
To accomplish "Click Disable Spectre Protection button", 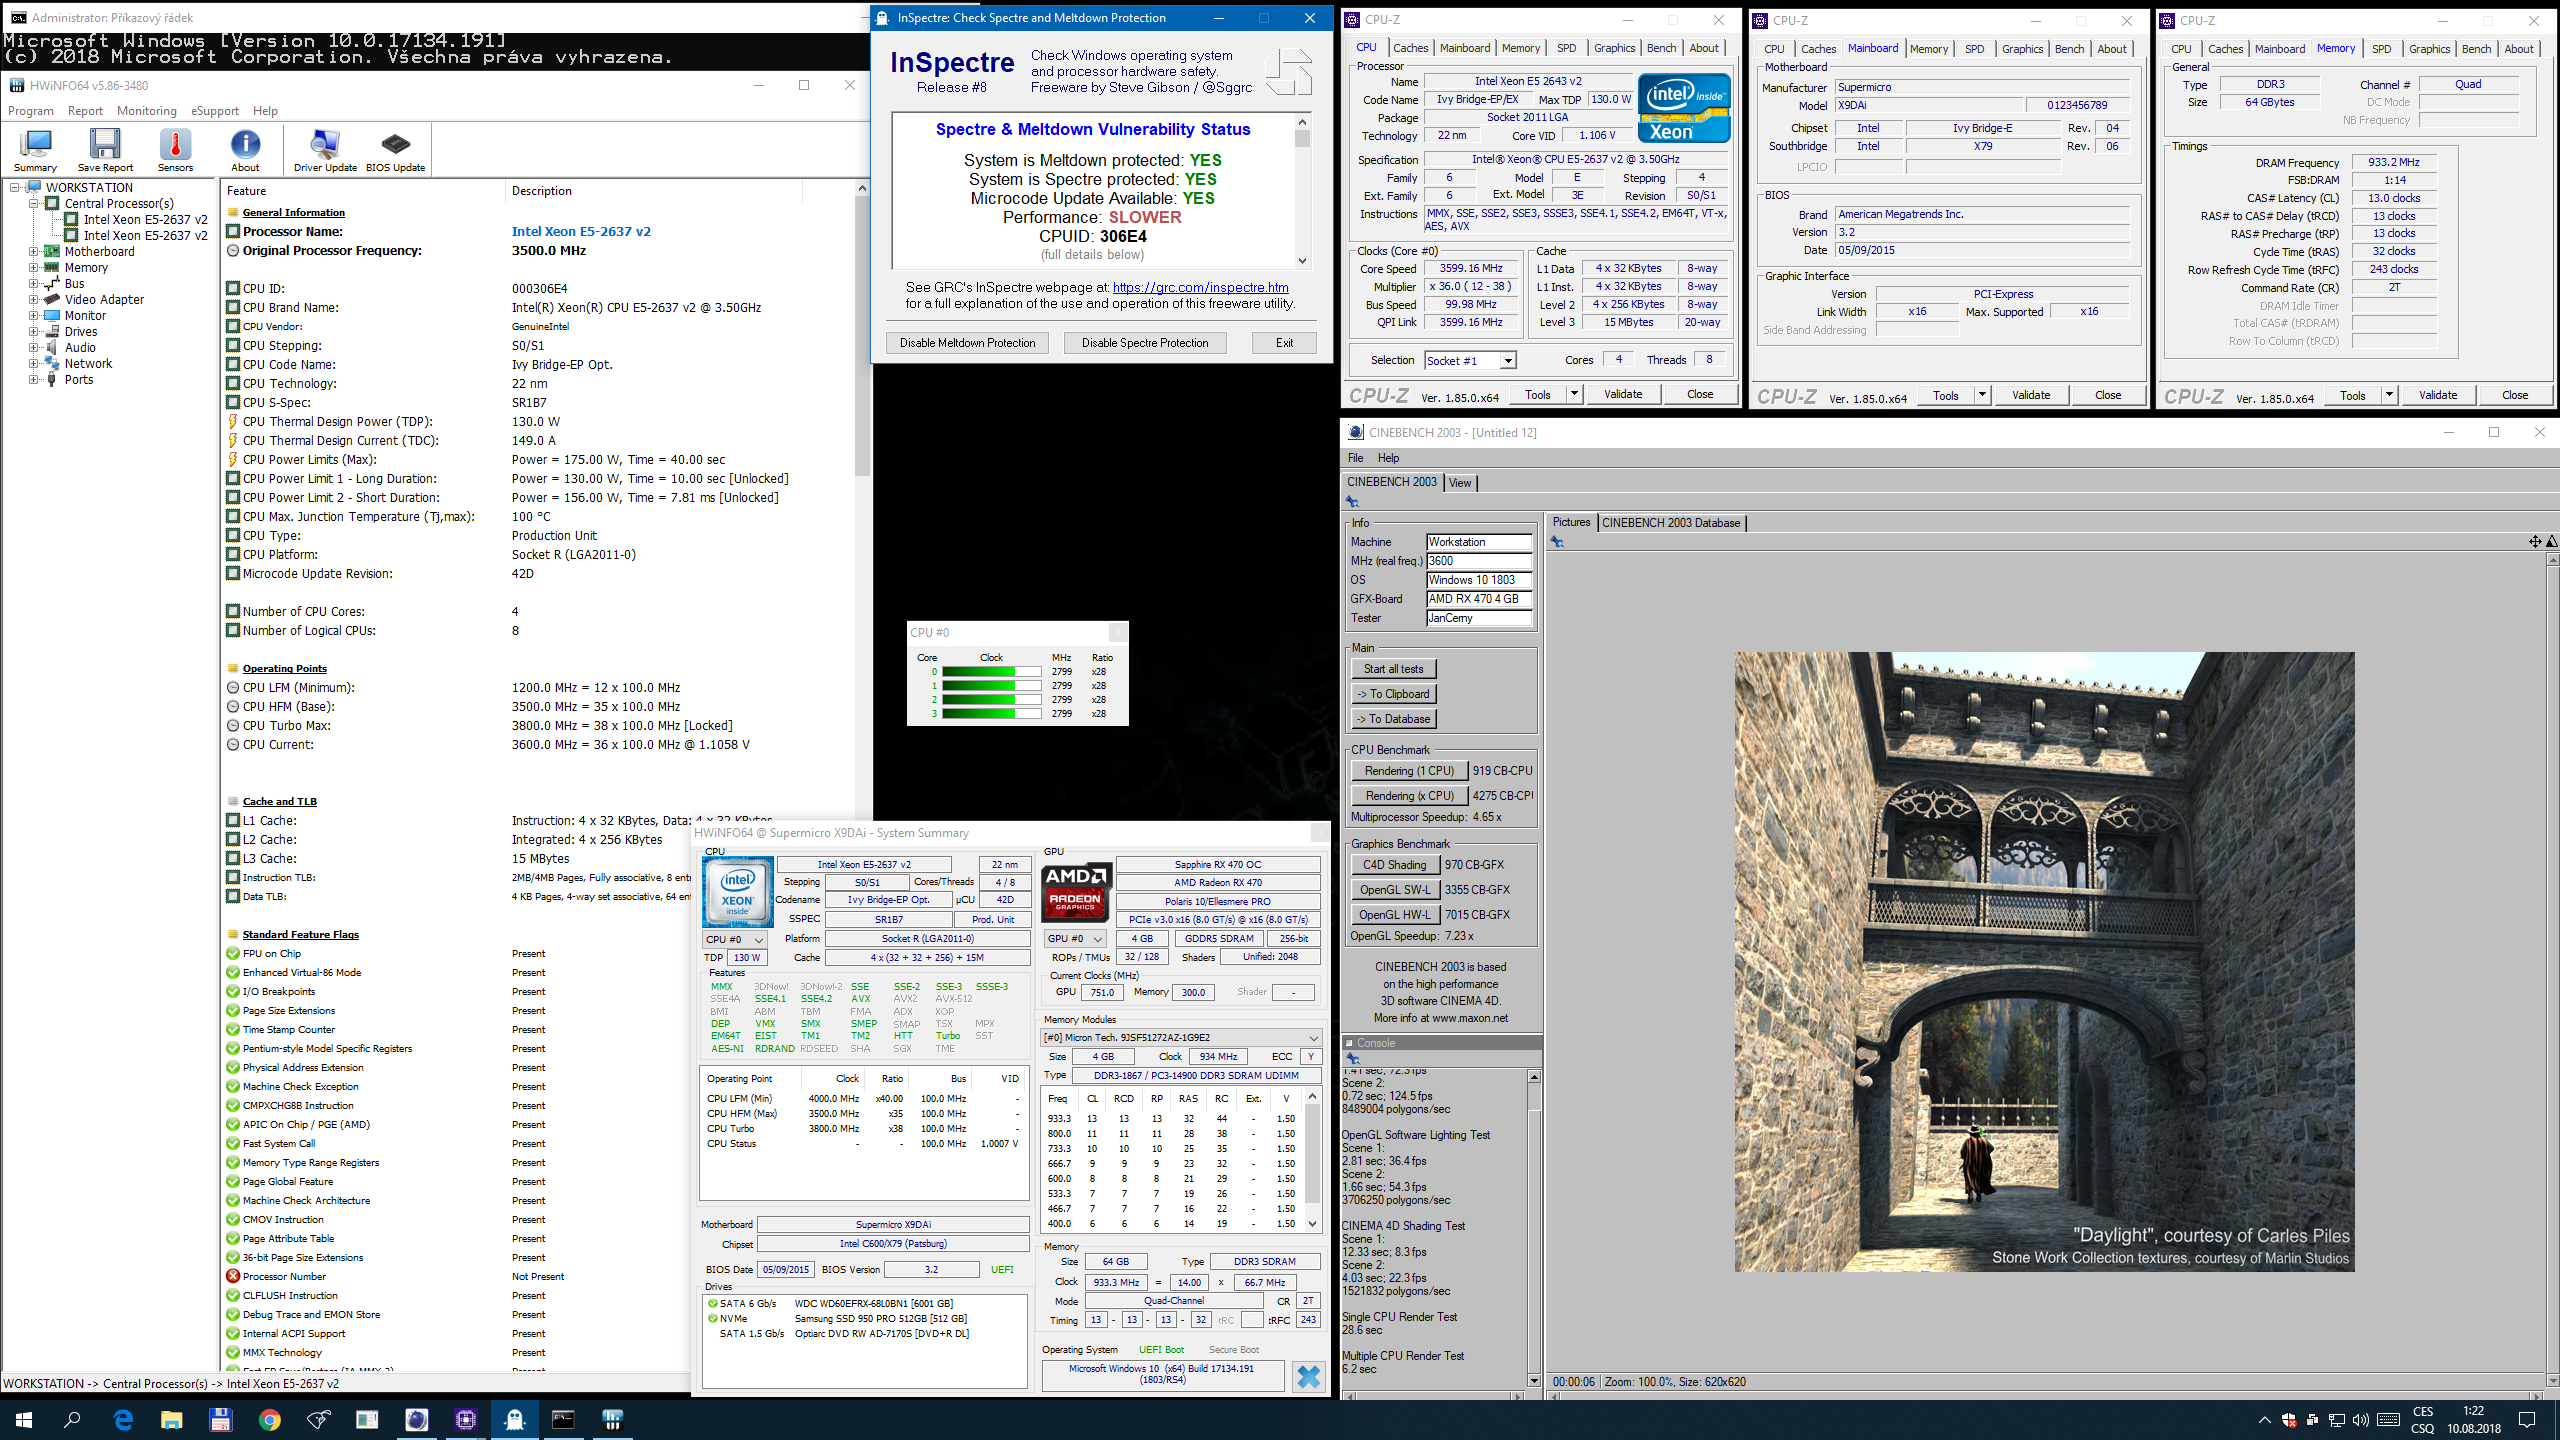I will click(1144, 343).
